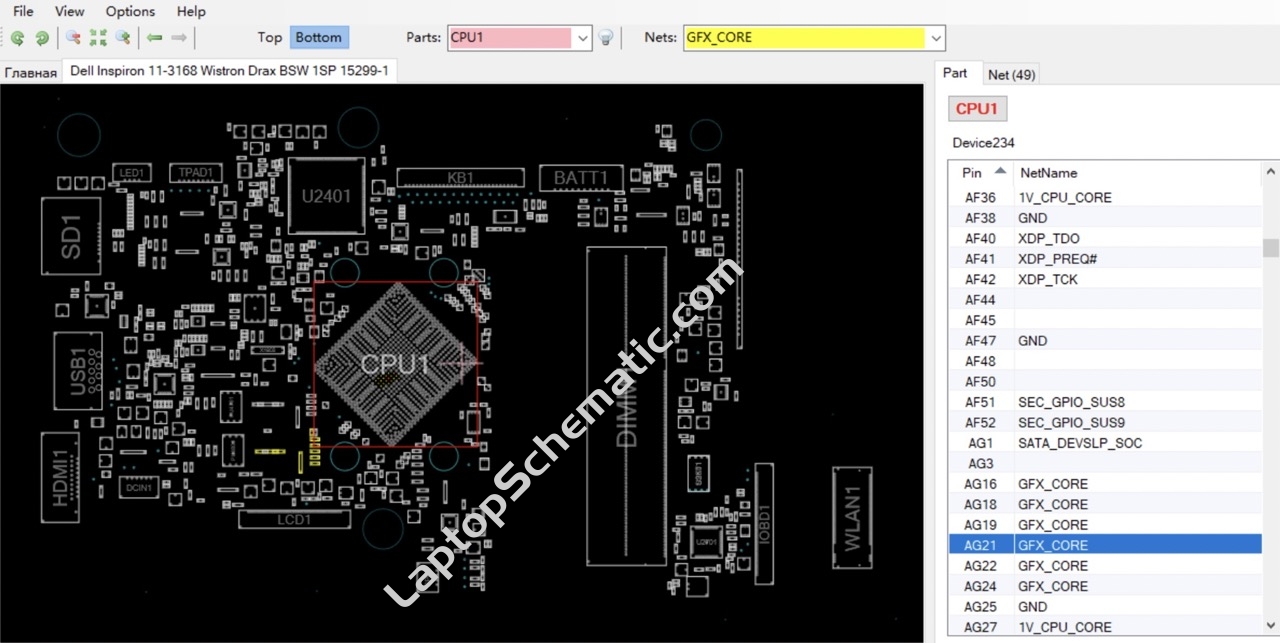Click the rotate counterclockwise toolbar icon
1280x643 pixels.
(x=17, y=38)
